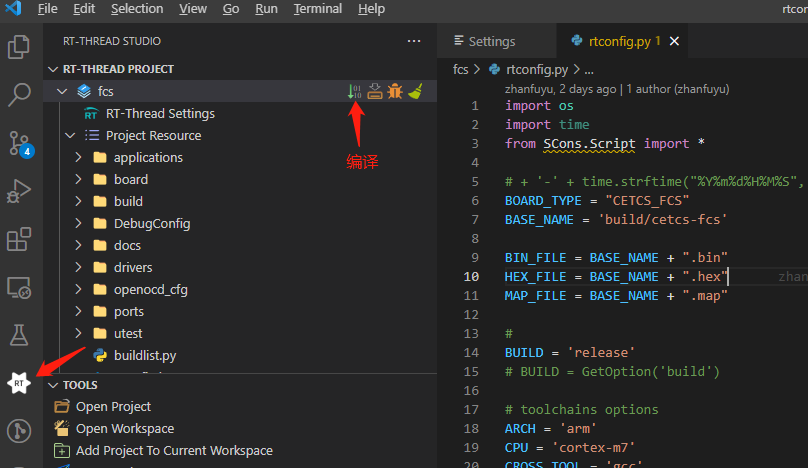Click line number 10 in the gutter
The image size is (808, 468).
coord(471,277)
